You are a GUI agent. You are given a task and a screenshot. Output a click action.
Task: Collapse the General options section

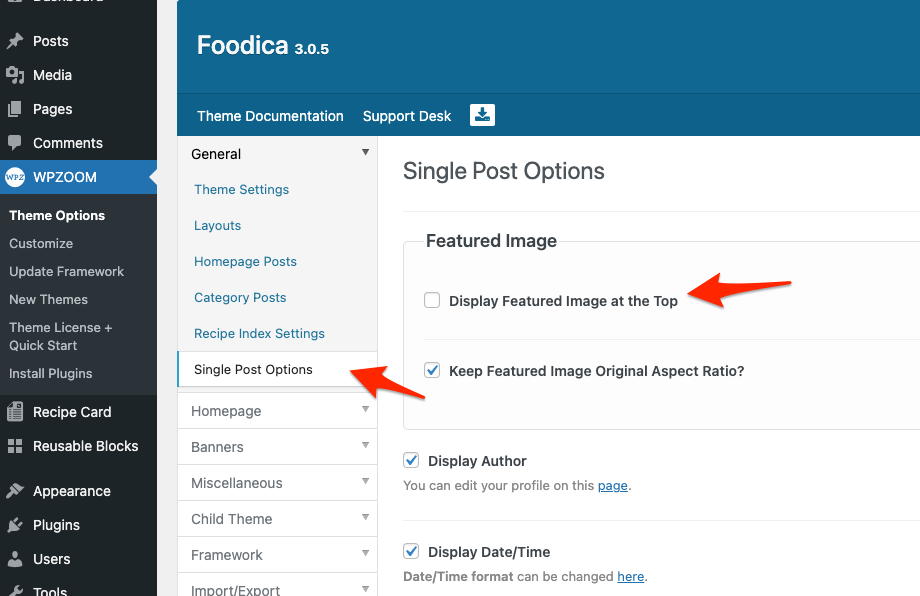(365, 153)
